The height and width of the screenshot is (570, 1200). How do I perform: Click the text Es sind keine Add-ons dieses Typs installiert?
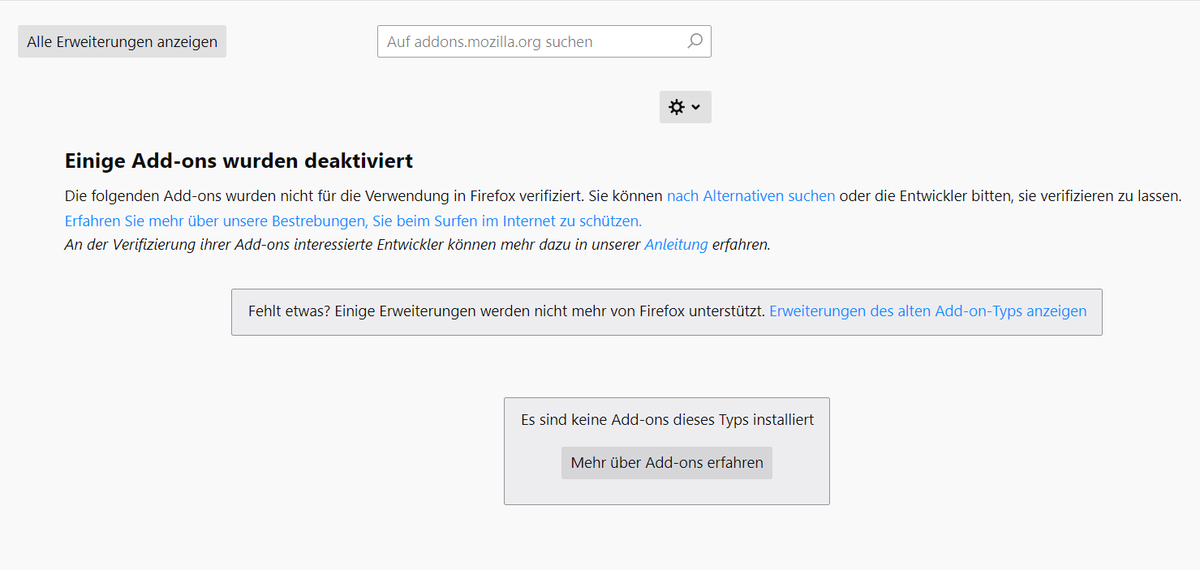(667, 420)
